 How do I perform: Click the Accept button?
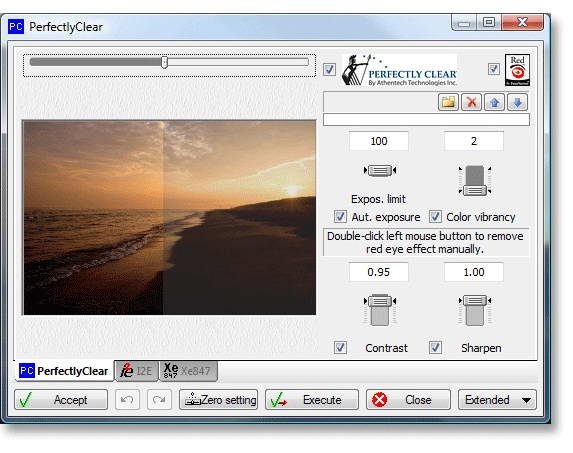[x=61, y=400]
